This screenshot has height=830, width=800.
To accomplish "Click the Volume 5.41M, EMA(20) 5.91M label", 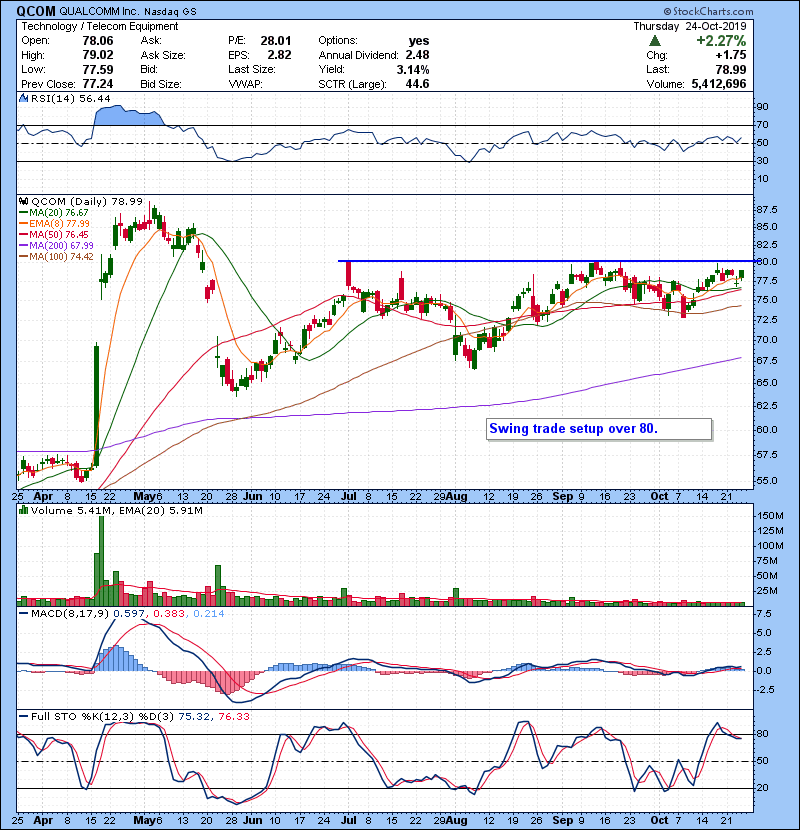I will (x=116, y=510).
